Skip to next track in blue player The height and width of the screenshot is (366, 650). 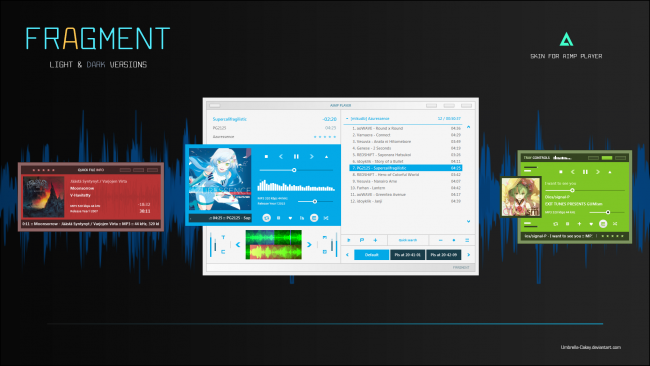pyautogui.click(x=311, y=157)
